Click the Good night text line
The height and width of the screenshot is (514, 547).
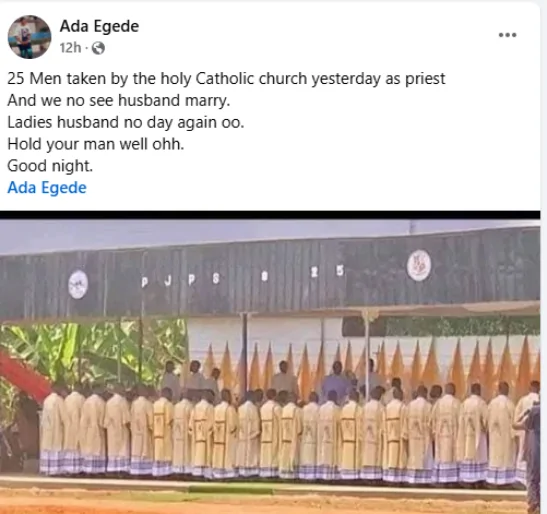[50, 166]
